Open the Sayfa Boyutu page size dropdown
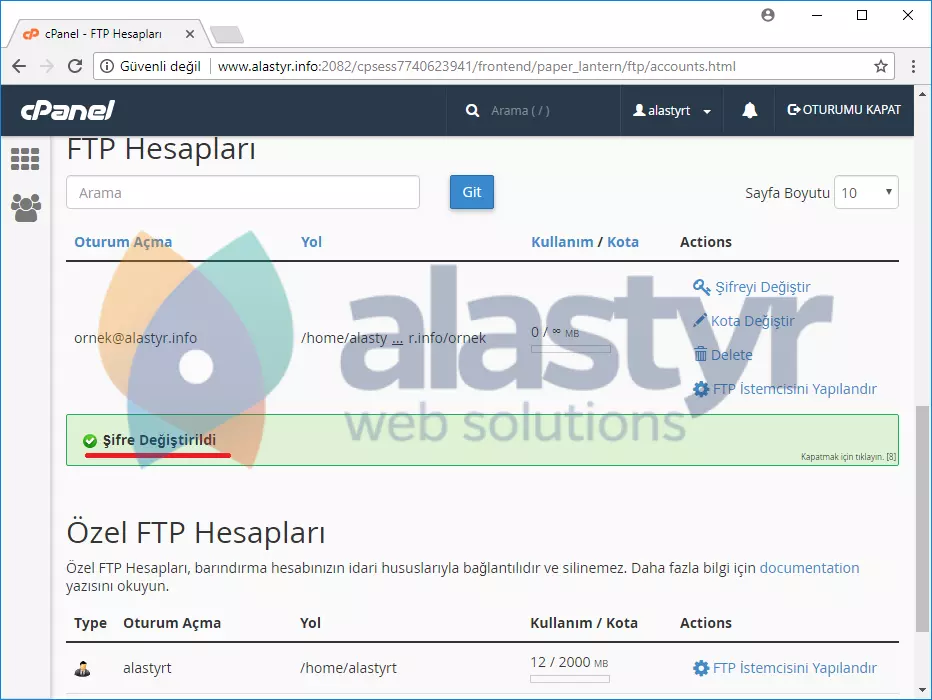Viewport: 932px width, 700px height. 866,193
